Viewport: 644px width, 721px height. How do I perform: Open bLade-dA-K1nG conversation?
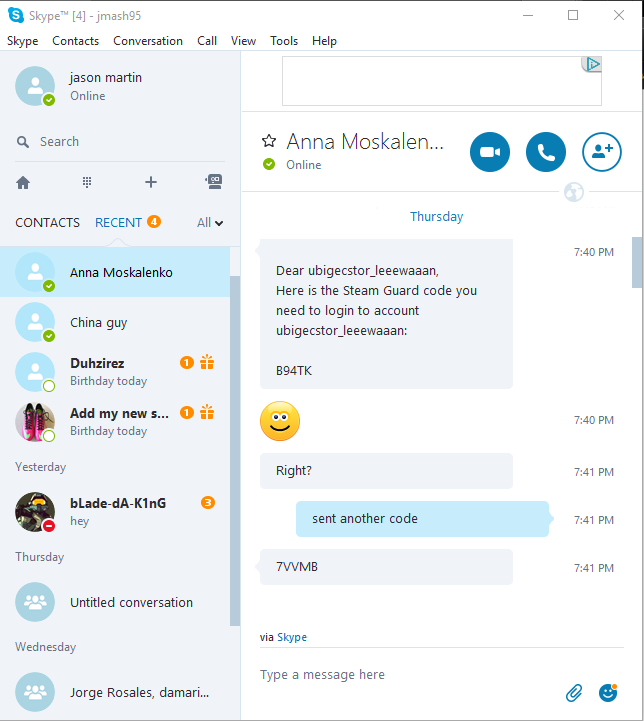pyautogui.click(x=115, y=512)
